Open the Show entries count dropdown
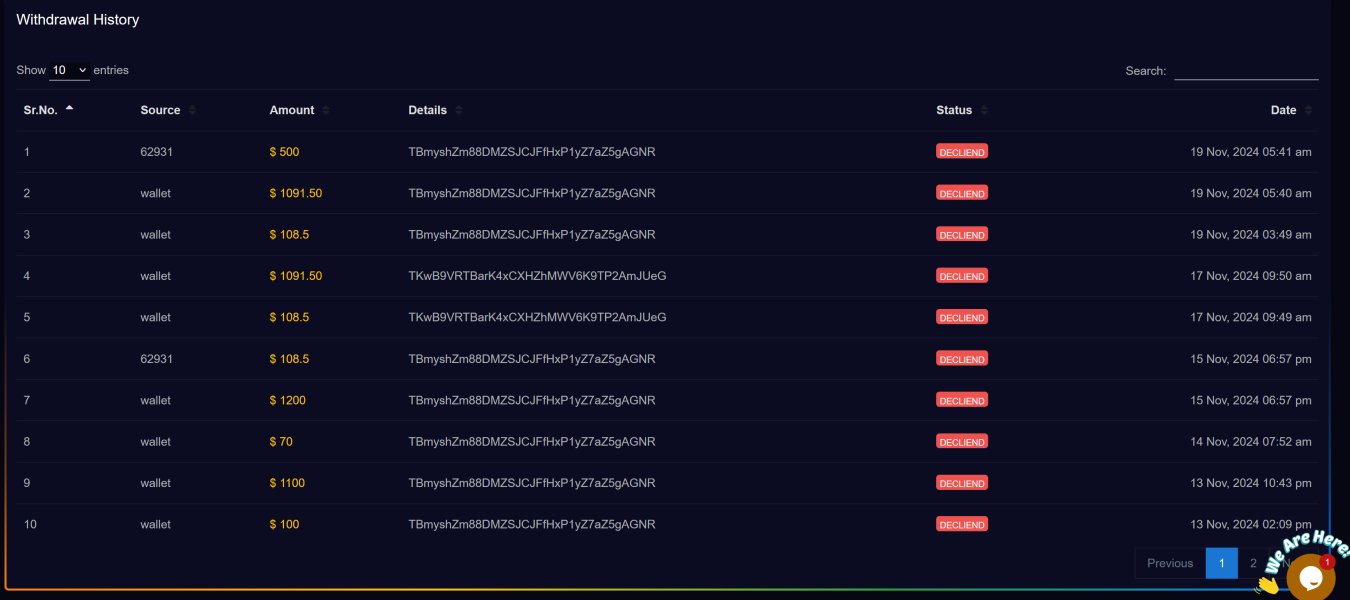The image size is (1350, 600). 70,70
